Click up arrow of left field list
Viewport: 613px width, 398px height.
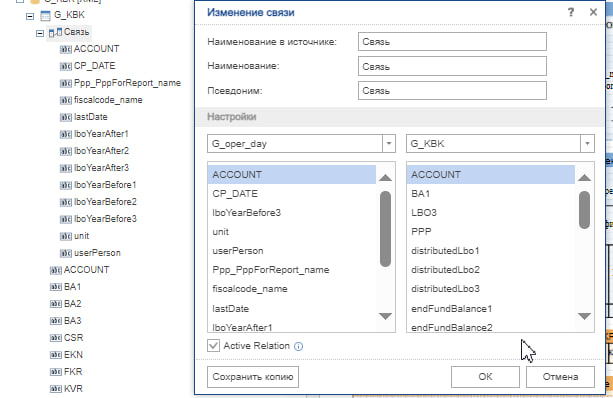click(x=385, y=178)
